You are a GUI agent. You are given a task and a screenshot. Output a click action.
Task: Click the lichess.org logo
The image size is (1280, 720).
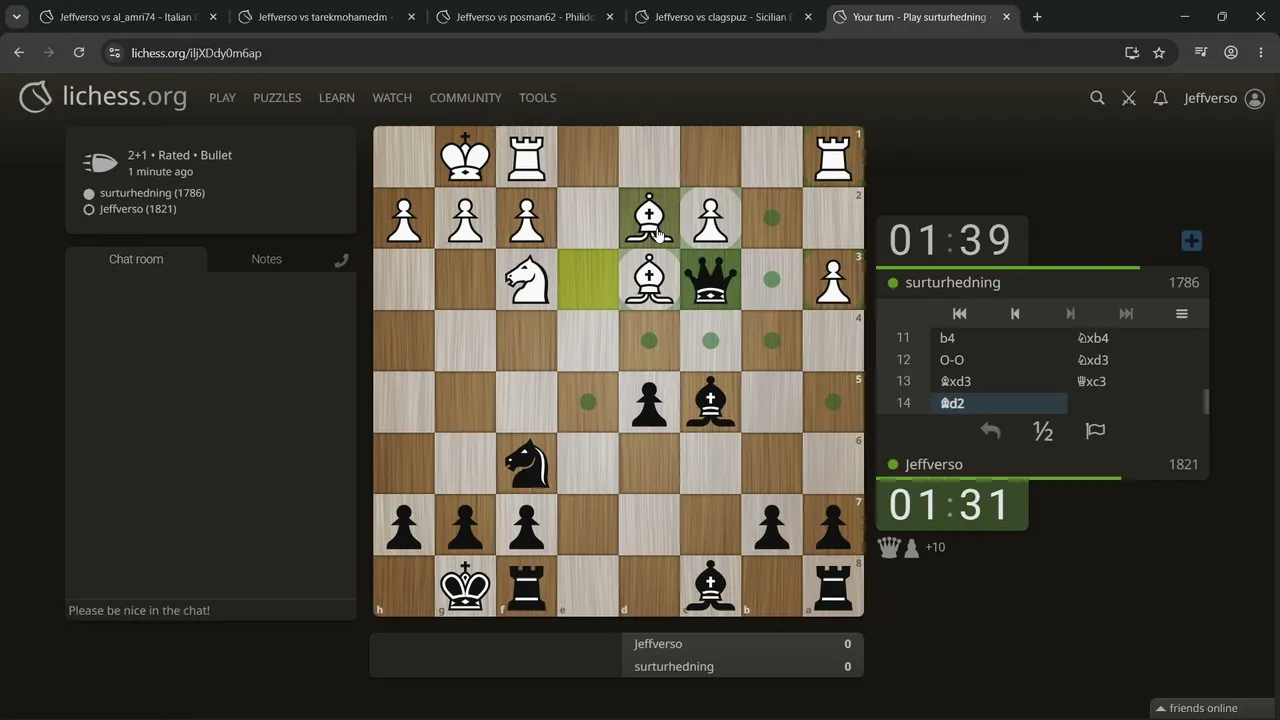tap(103, 97)
